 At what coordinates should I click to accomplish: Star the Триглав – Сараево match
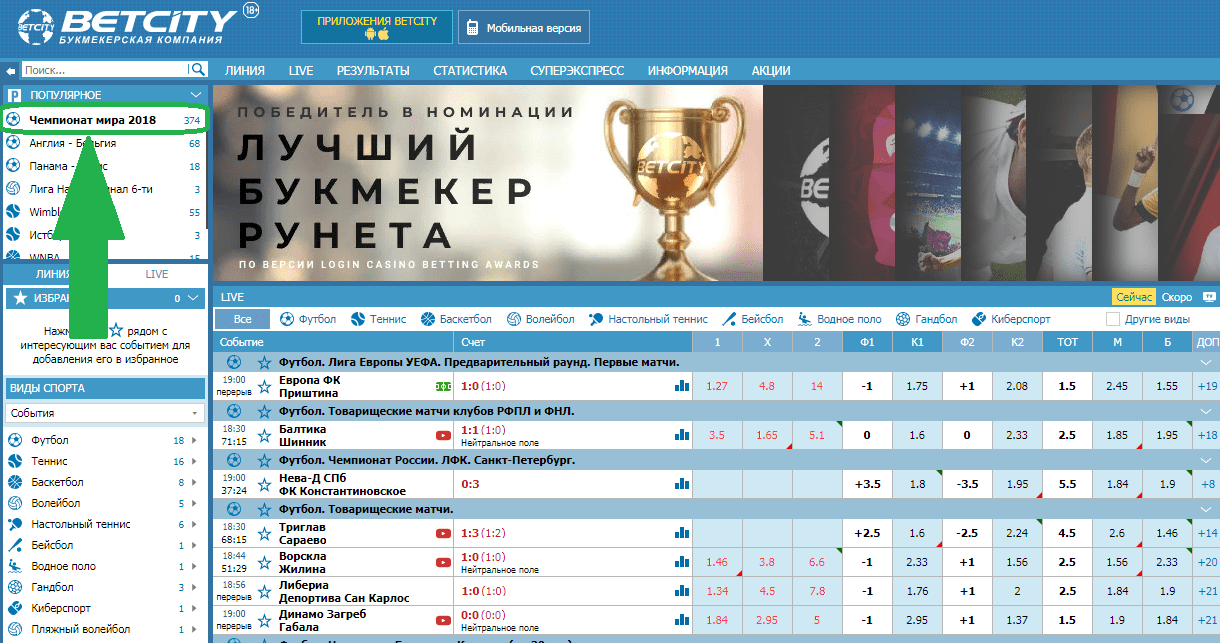[x=265, y=533]
